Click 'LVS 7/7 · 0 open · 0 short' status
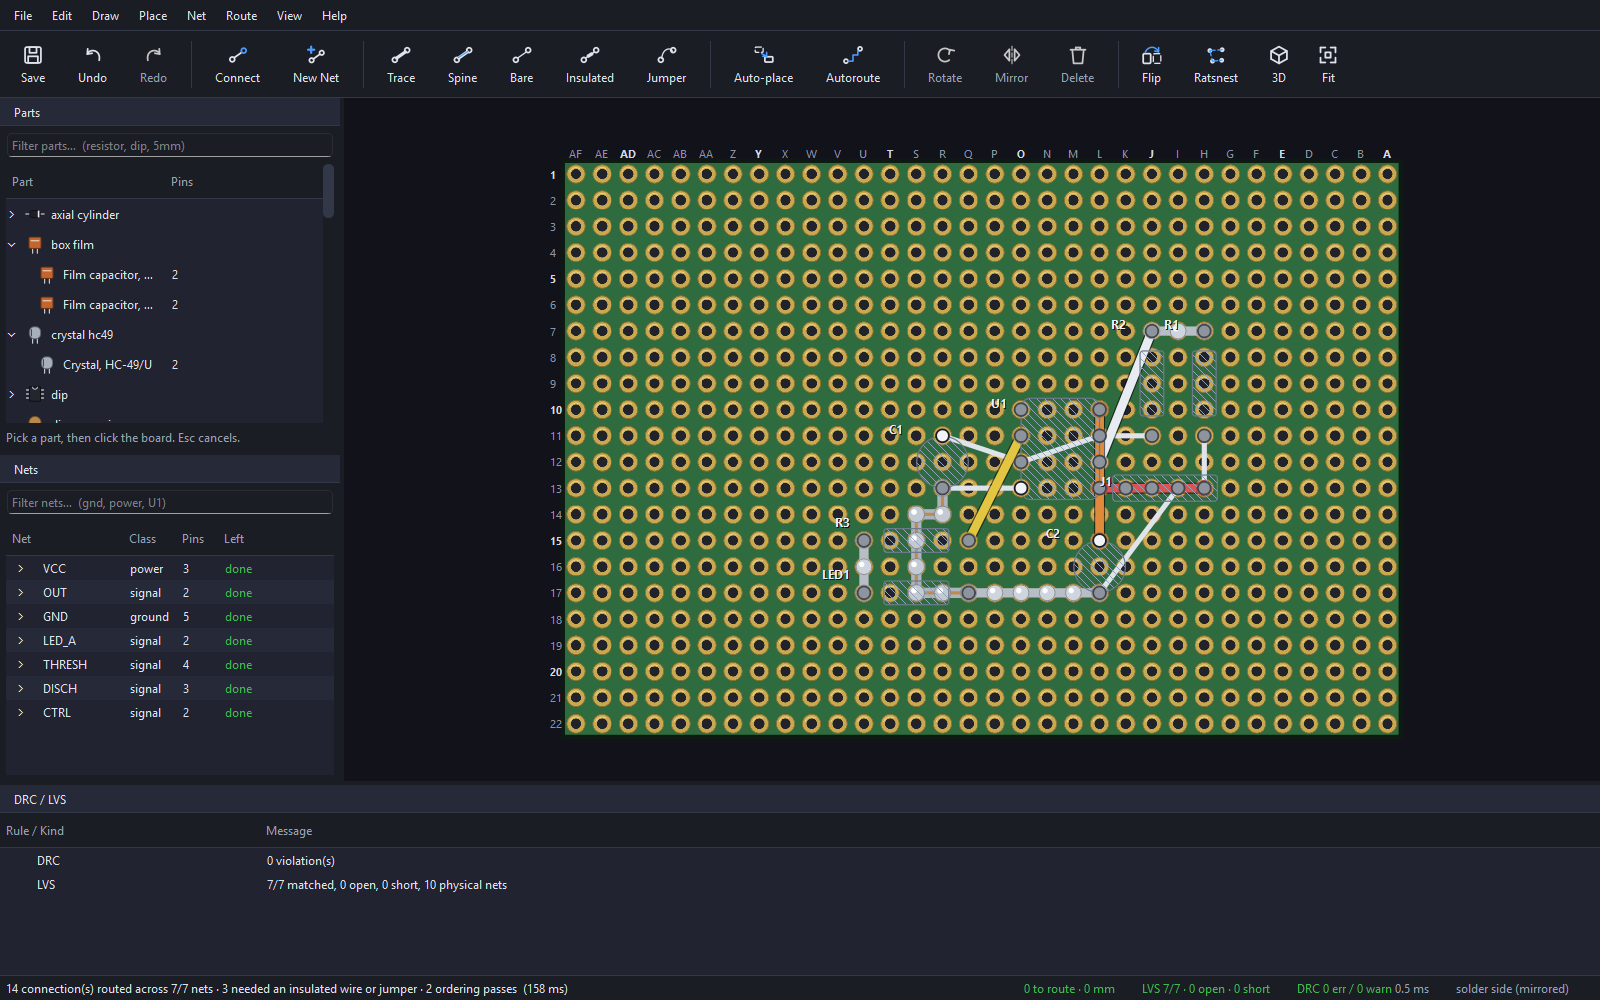The width and height of the screenshot is (1600, 1000). point(1206,989)
